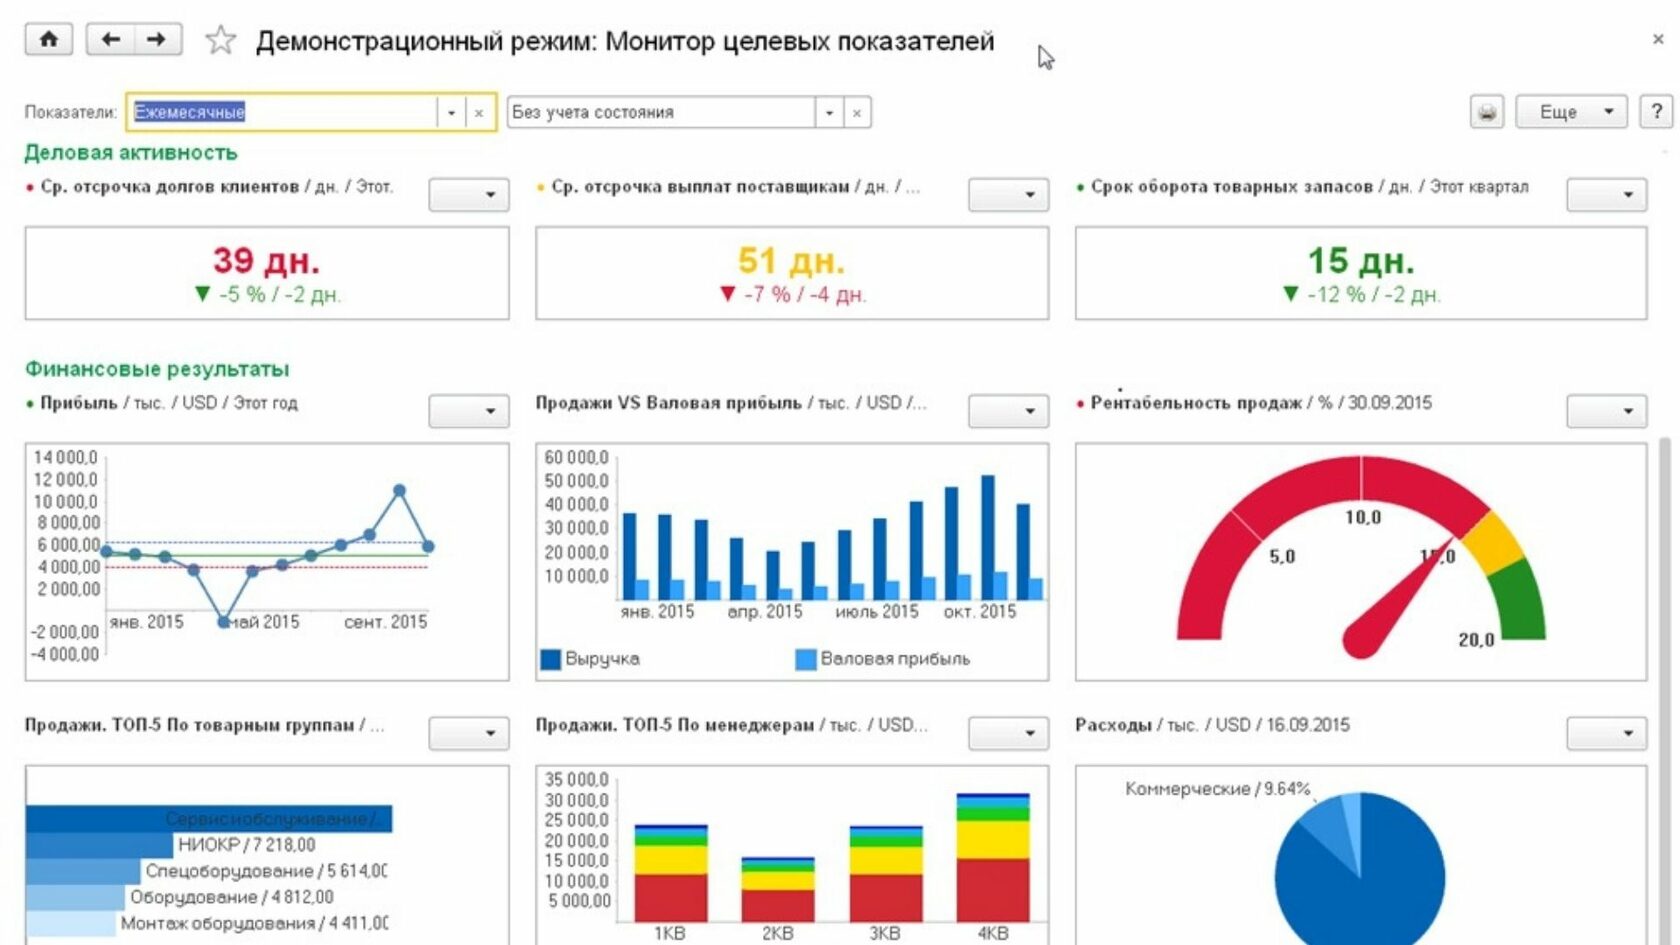Open options for Ср. отсрочка выплат поставщикам
Viewport: 1680px width, 945px height.
[1008, 194]
